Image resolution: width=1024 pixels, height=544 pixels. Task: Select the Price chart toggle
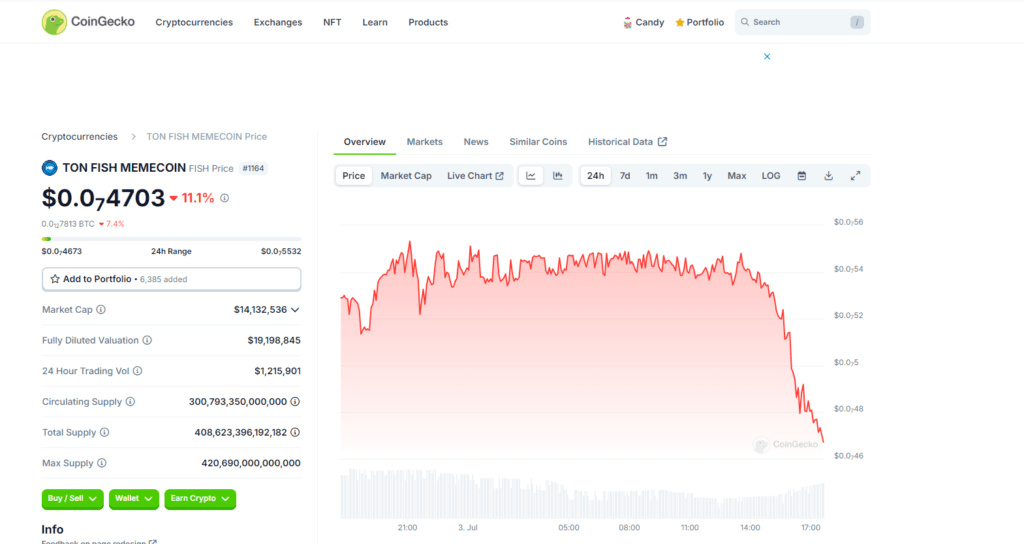point(353,176)
